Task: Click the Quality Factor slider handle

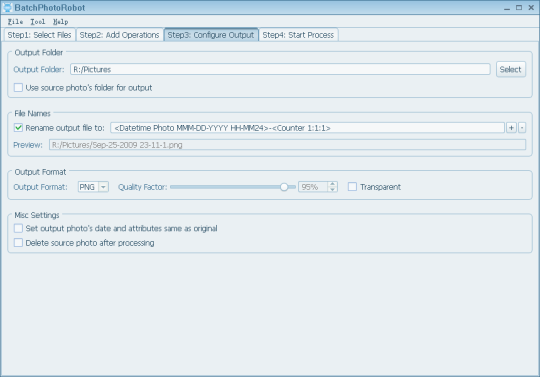Action: tap(284, 187)
